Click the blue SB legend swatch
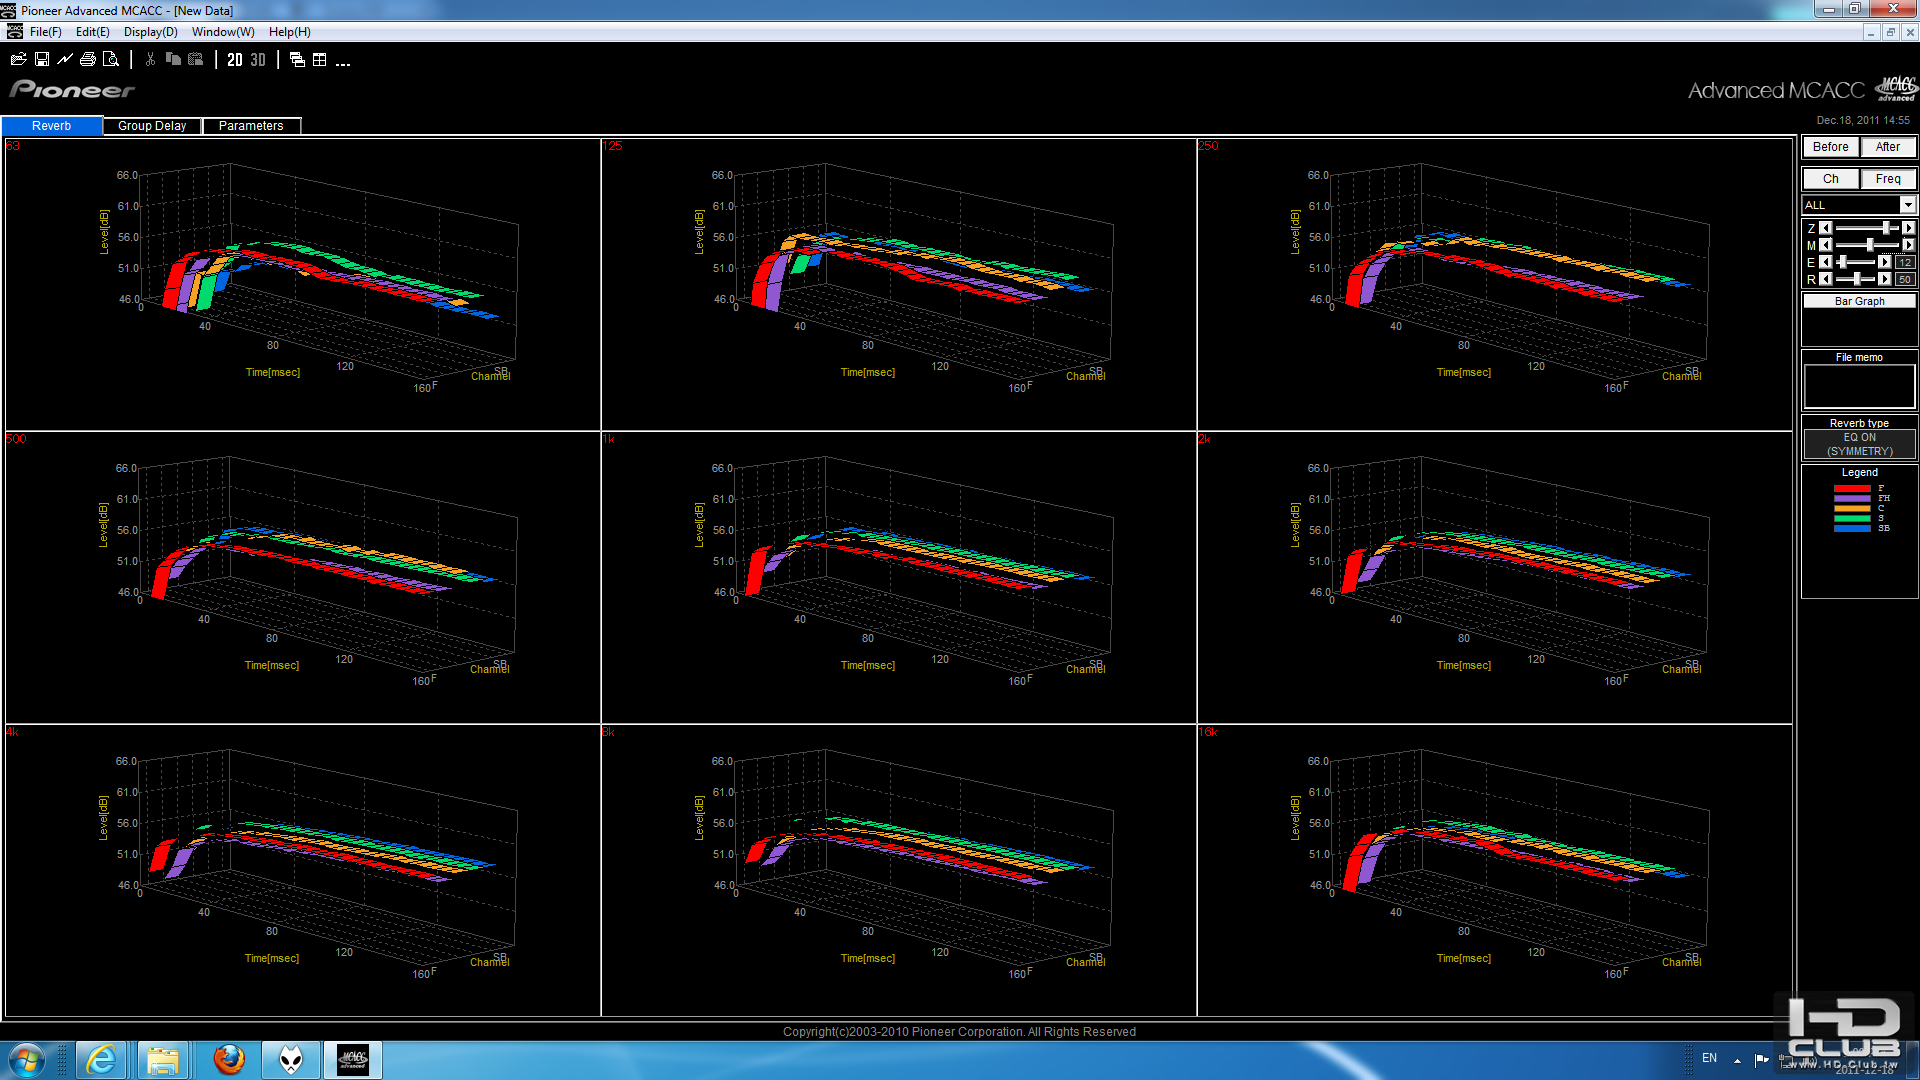 (1852, 528)
